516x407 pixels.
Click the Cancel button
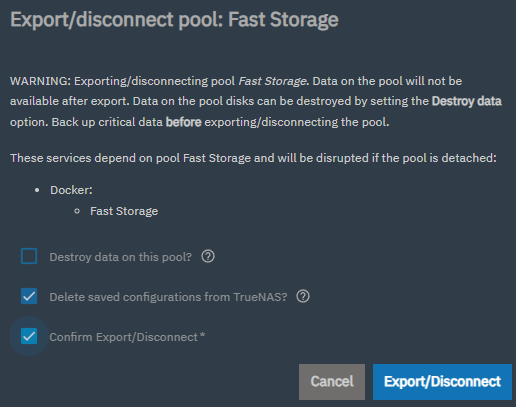click(x=332, y=382)
